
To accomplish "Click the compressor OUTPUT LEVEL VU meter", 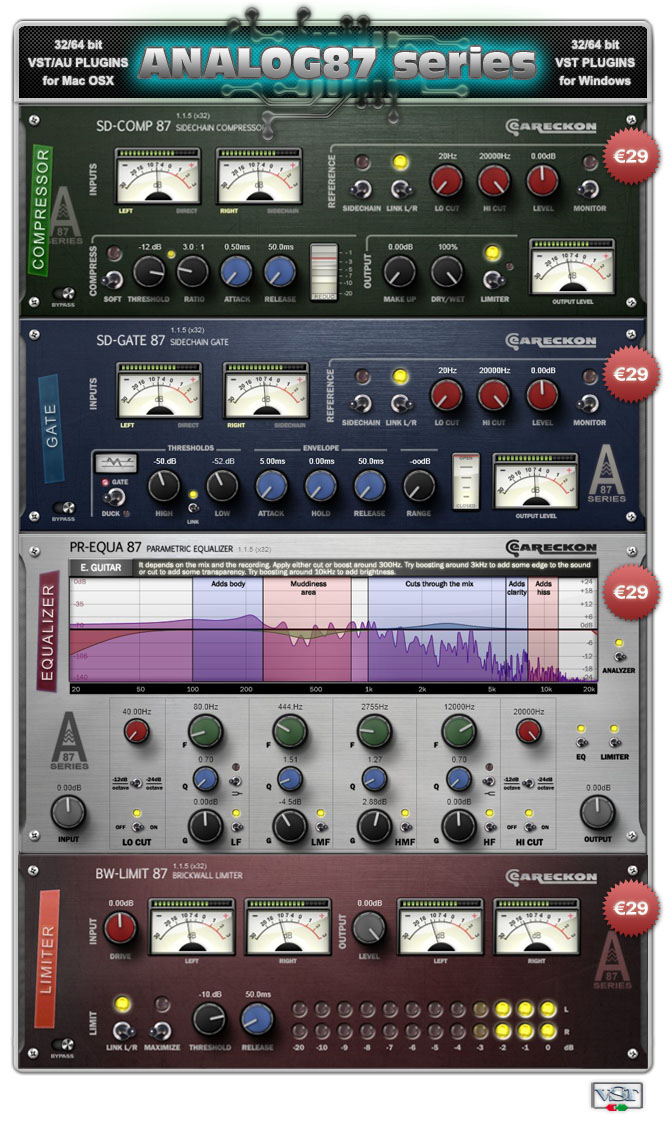I will point(572,268).
